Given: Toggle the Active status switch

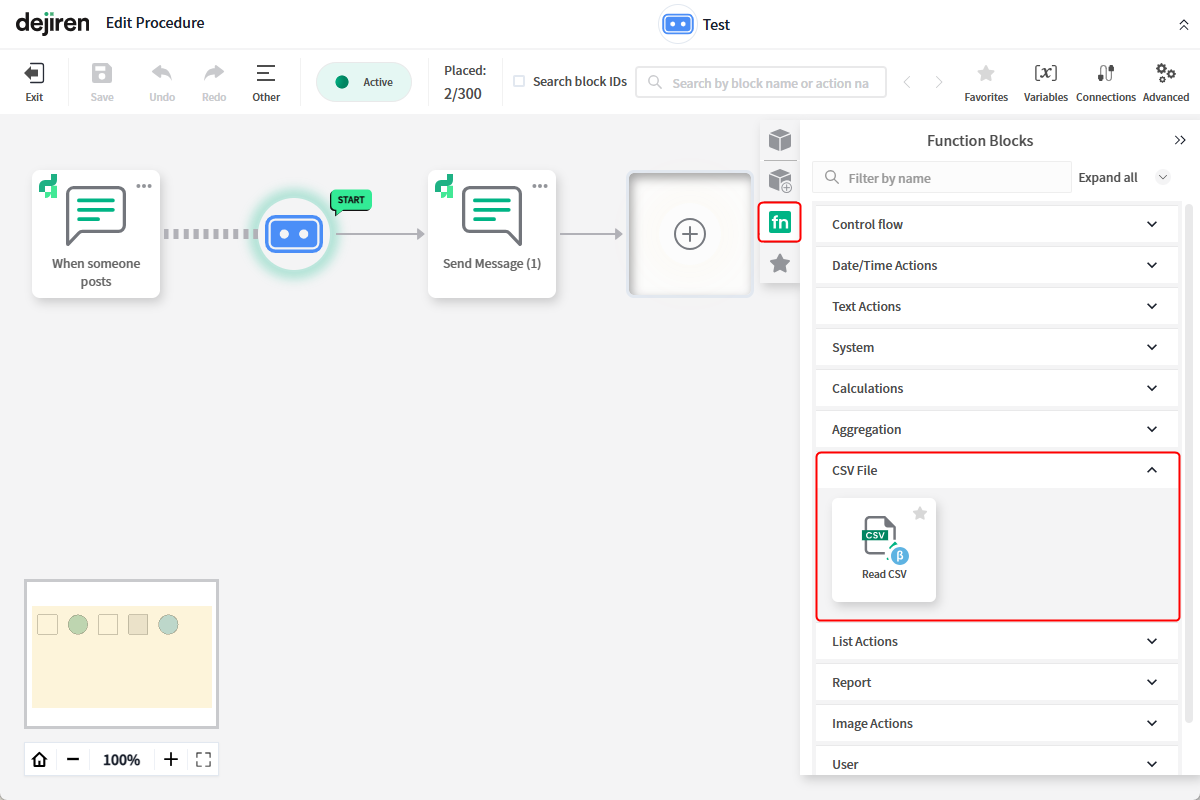Looking at the screenshot, I should coord(364,82).
